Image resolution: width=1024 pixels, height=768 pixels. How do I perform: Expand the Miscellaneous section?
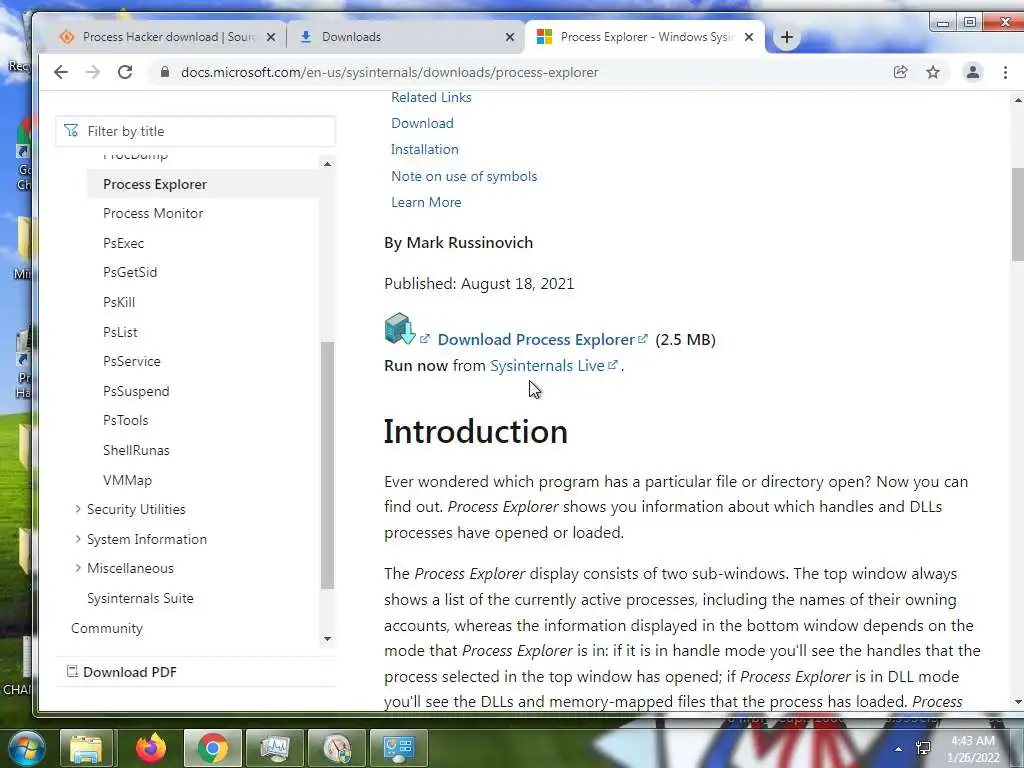[x=78, y=568]
